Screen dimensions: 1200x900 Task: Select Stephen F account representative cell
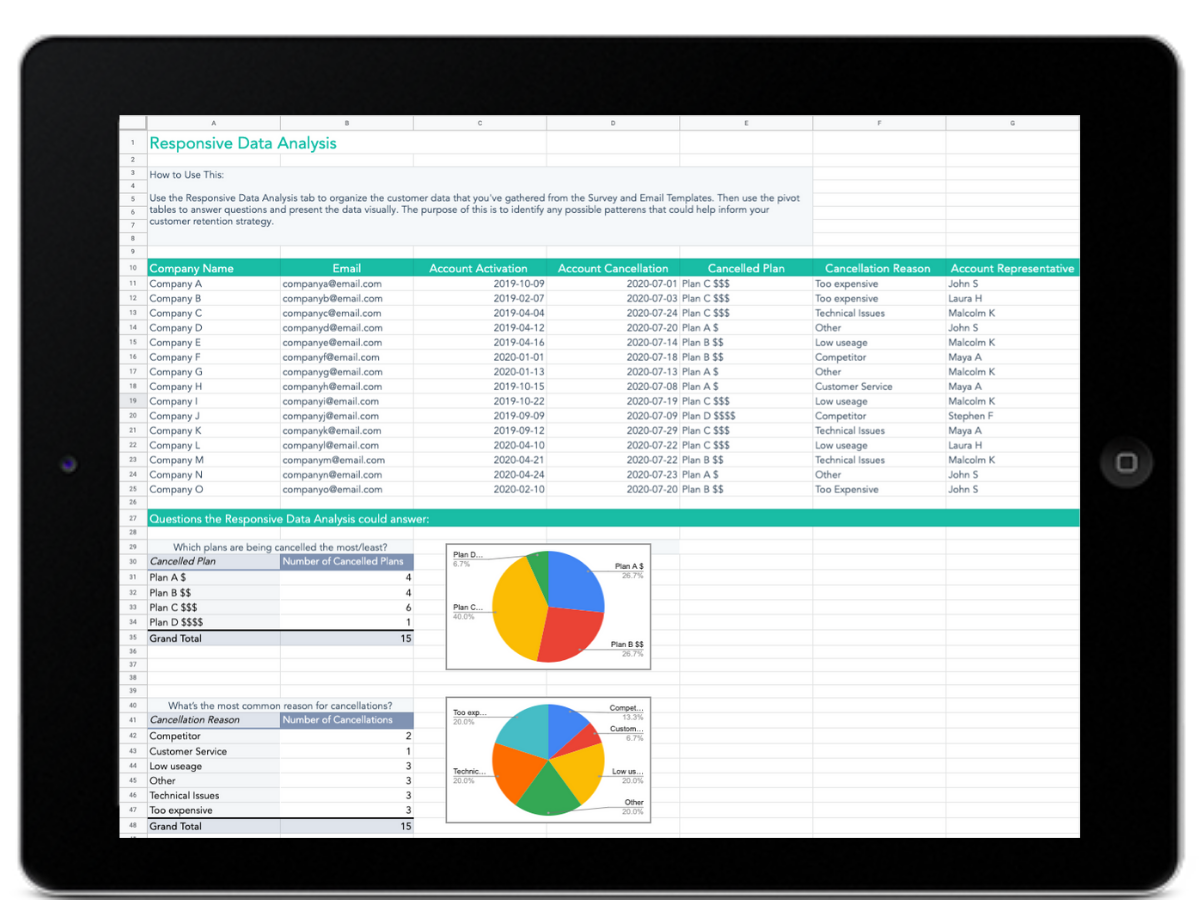point(970,416)
